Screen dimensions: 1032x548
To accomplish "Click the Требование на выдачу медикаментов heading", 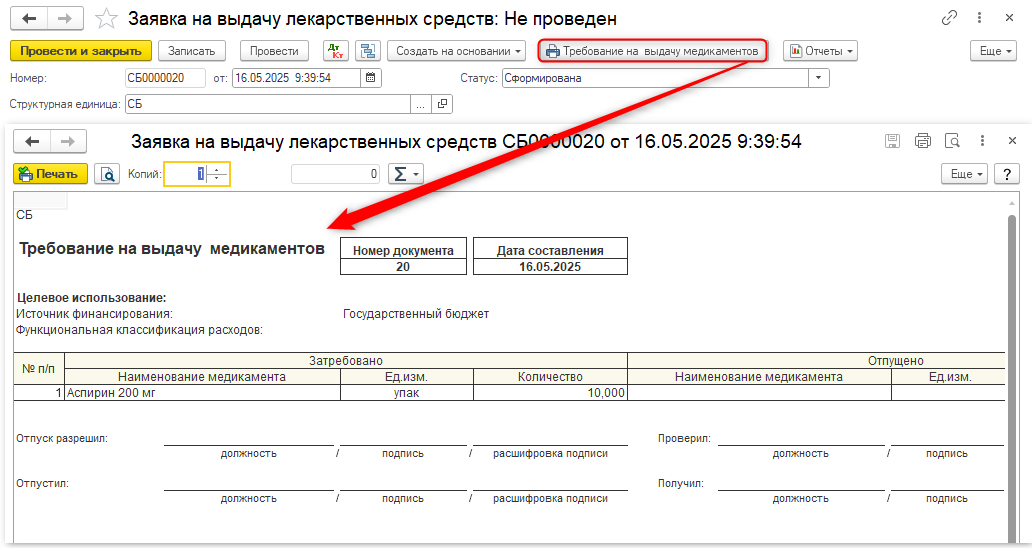I will point(172,249).
